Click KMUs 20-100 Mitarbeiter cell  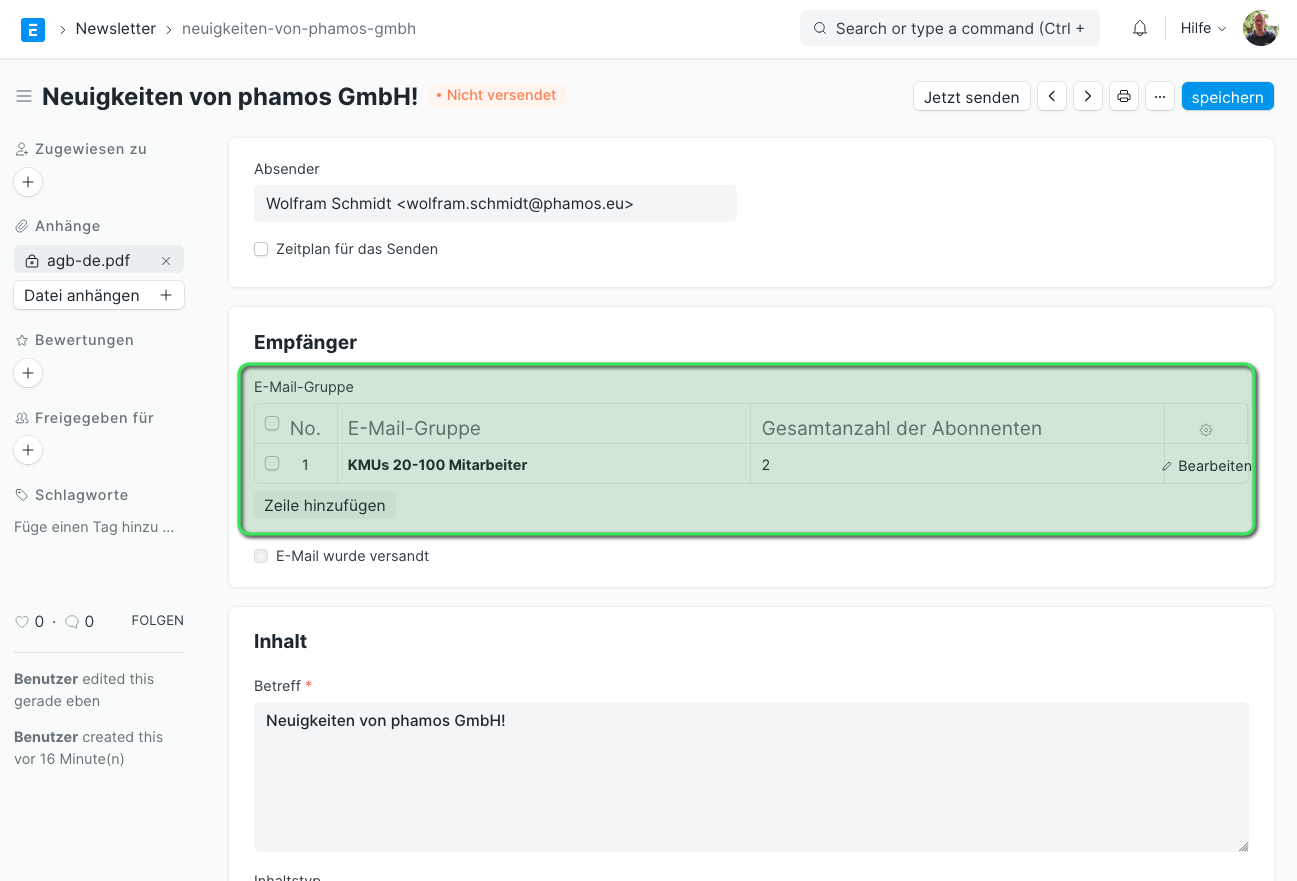[x=544, y=465]
